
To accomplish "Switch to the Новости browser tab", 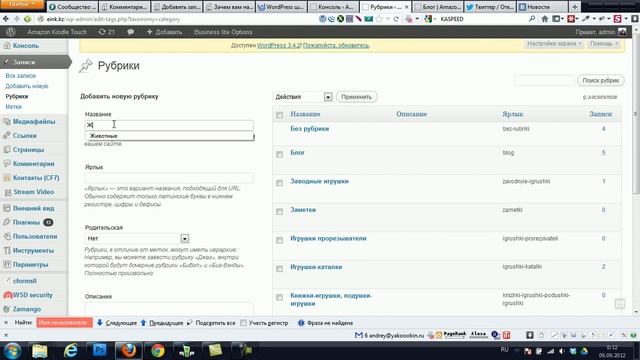I will [x=542, y=7].
